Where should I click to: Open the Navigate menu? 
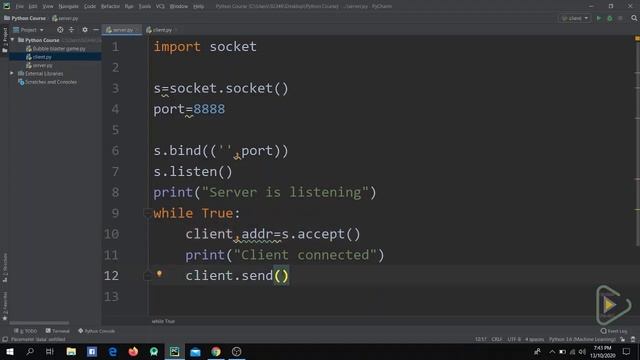pos(68,7)
